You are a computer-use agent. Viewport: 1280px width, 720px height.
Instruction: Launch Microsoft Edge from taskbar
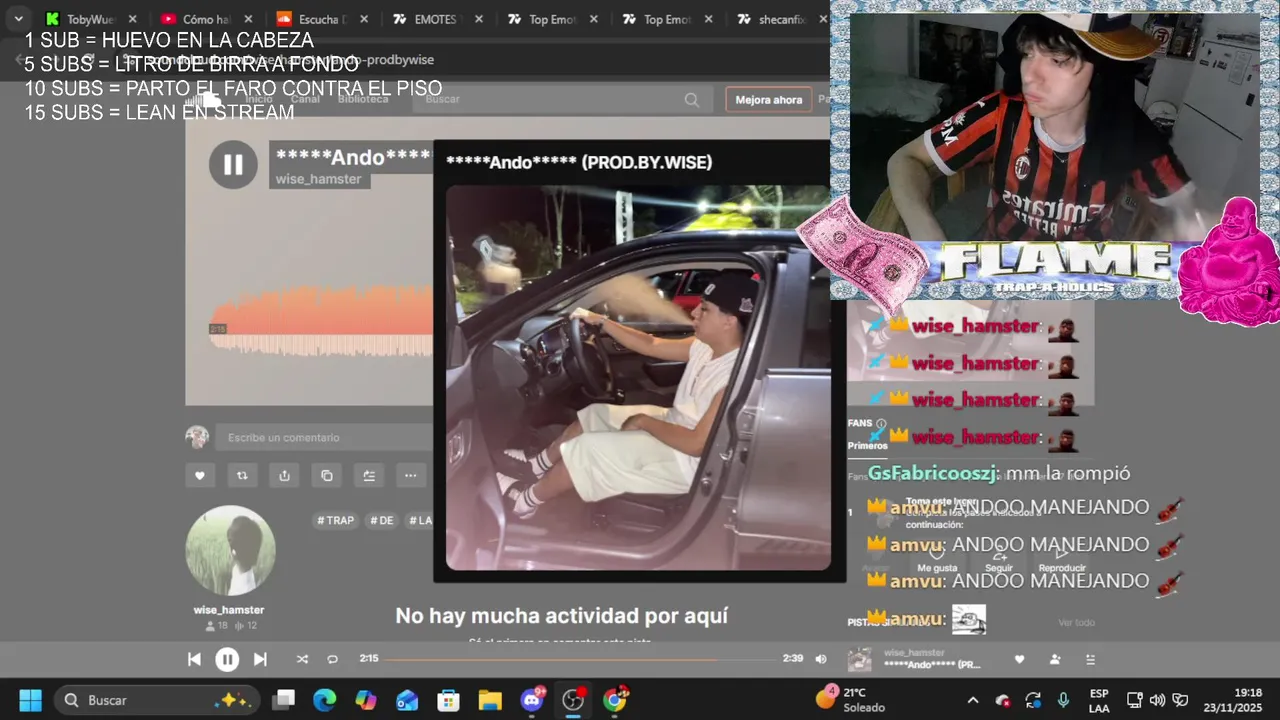click(x=325, y=700)
